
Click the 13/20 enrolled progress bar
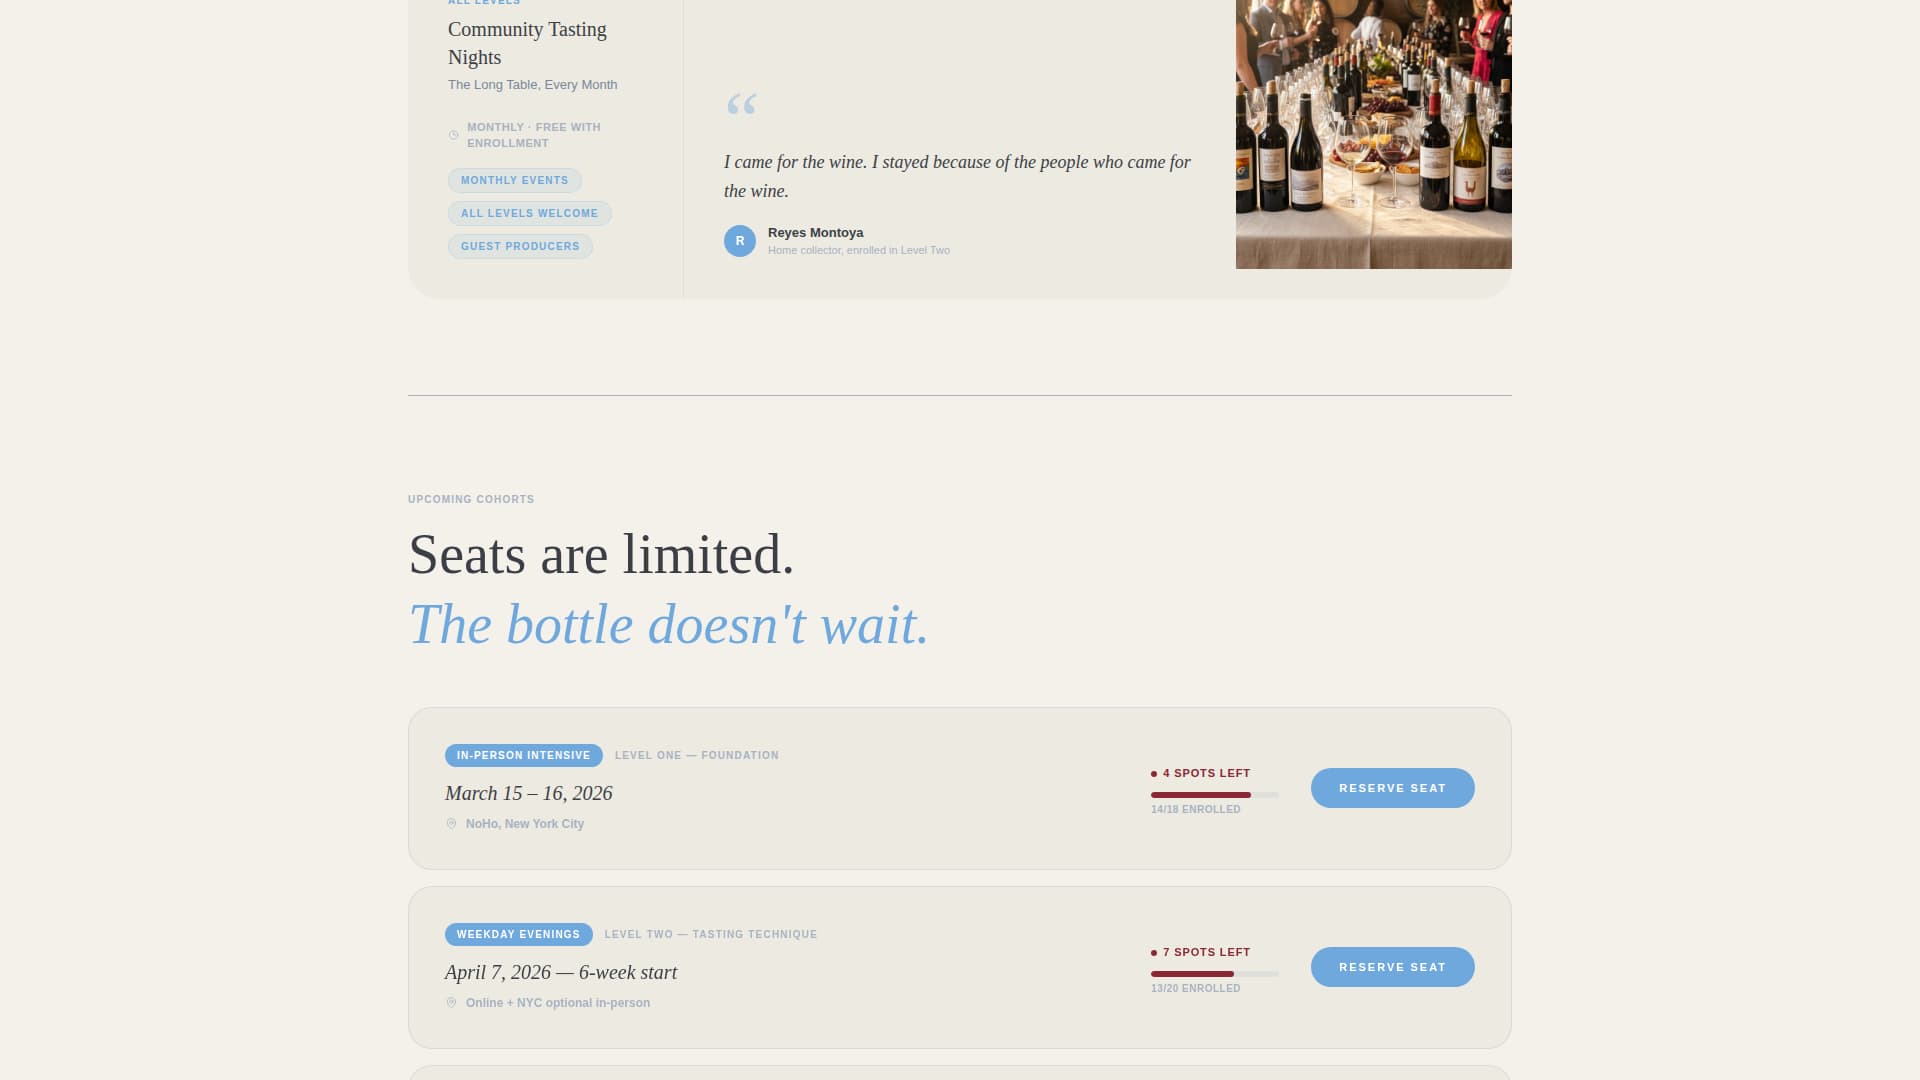click(1214, 974)
